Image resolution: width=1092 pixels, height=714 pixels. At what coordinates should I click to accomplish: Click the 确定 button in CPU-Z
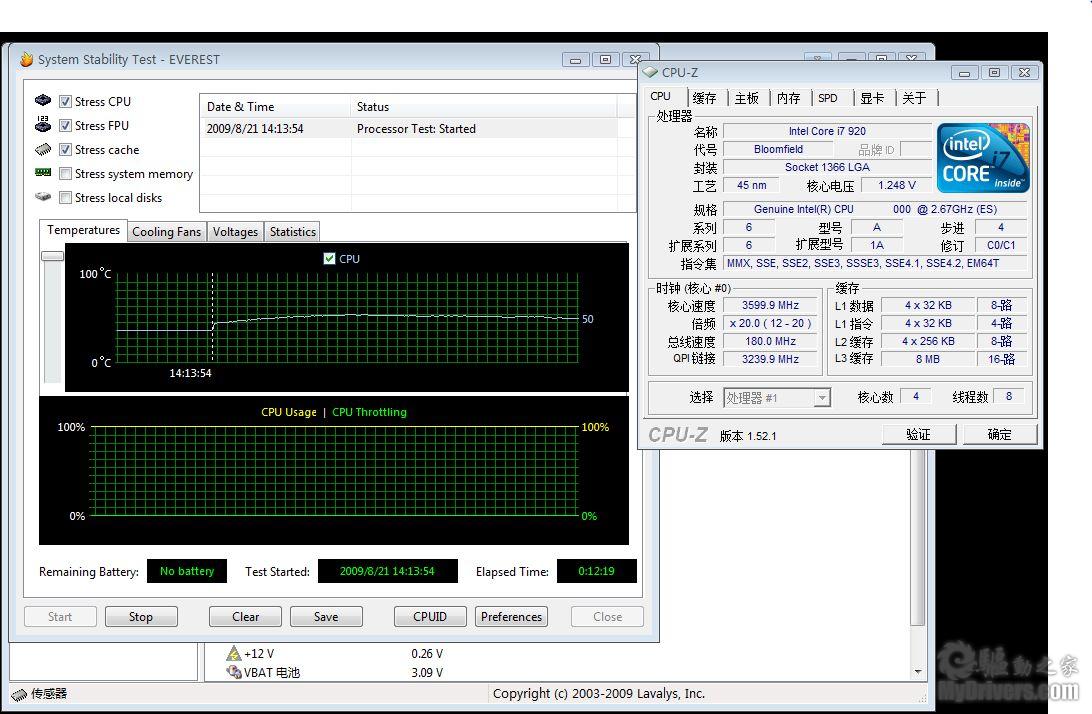999,434
